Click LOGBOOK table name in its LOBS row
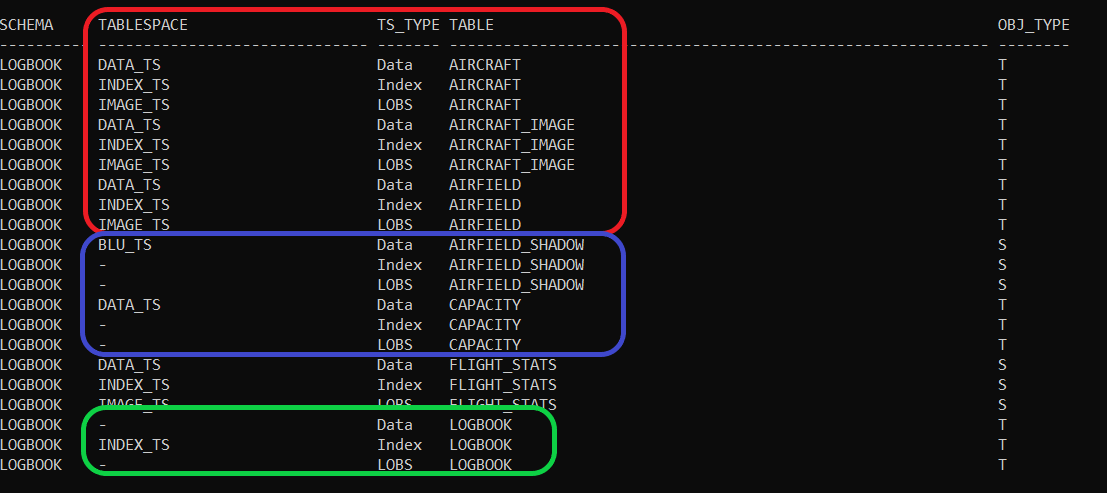This screenshot has height=493, width=1107. (480, 465)
